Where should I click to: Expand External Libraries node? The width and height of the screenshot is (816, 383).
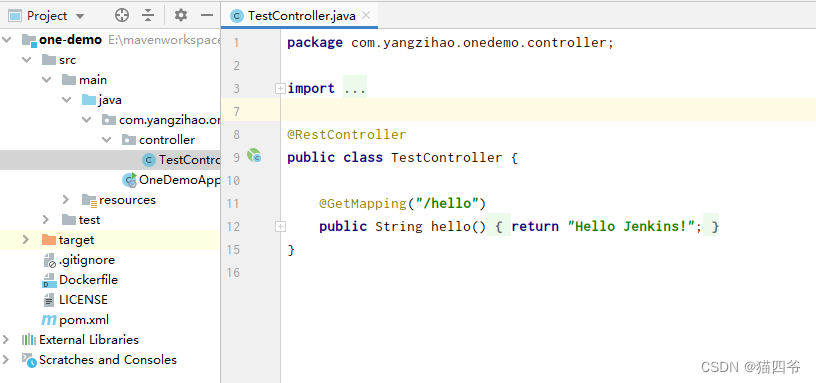[x=6, y=340]
